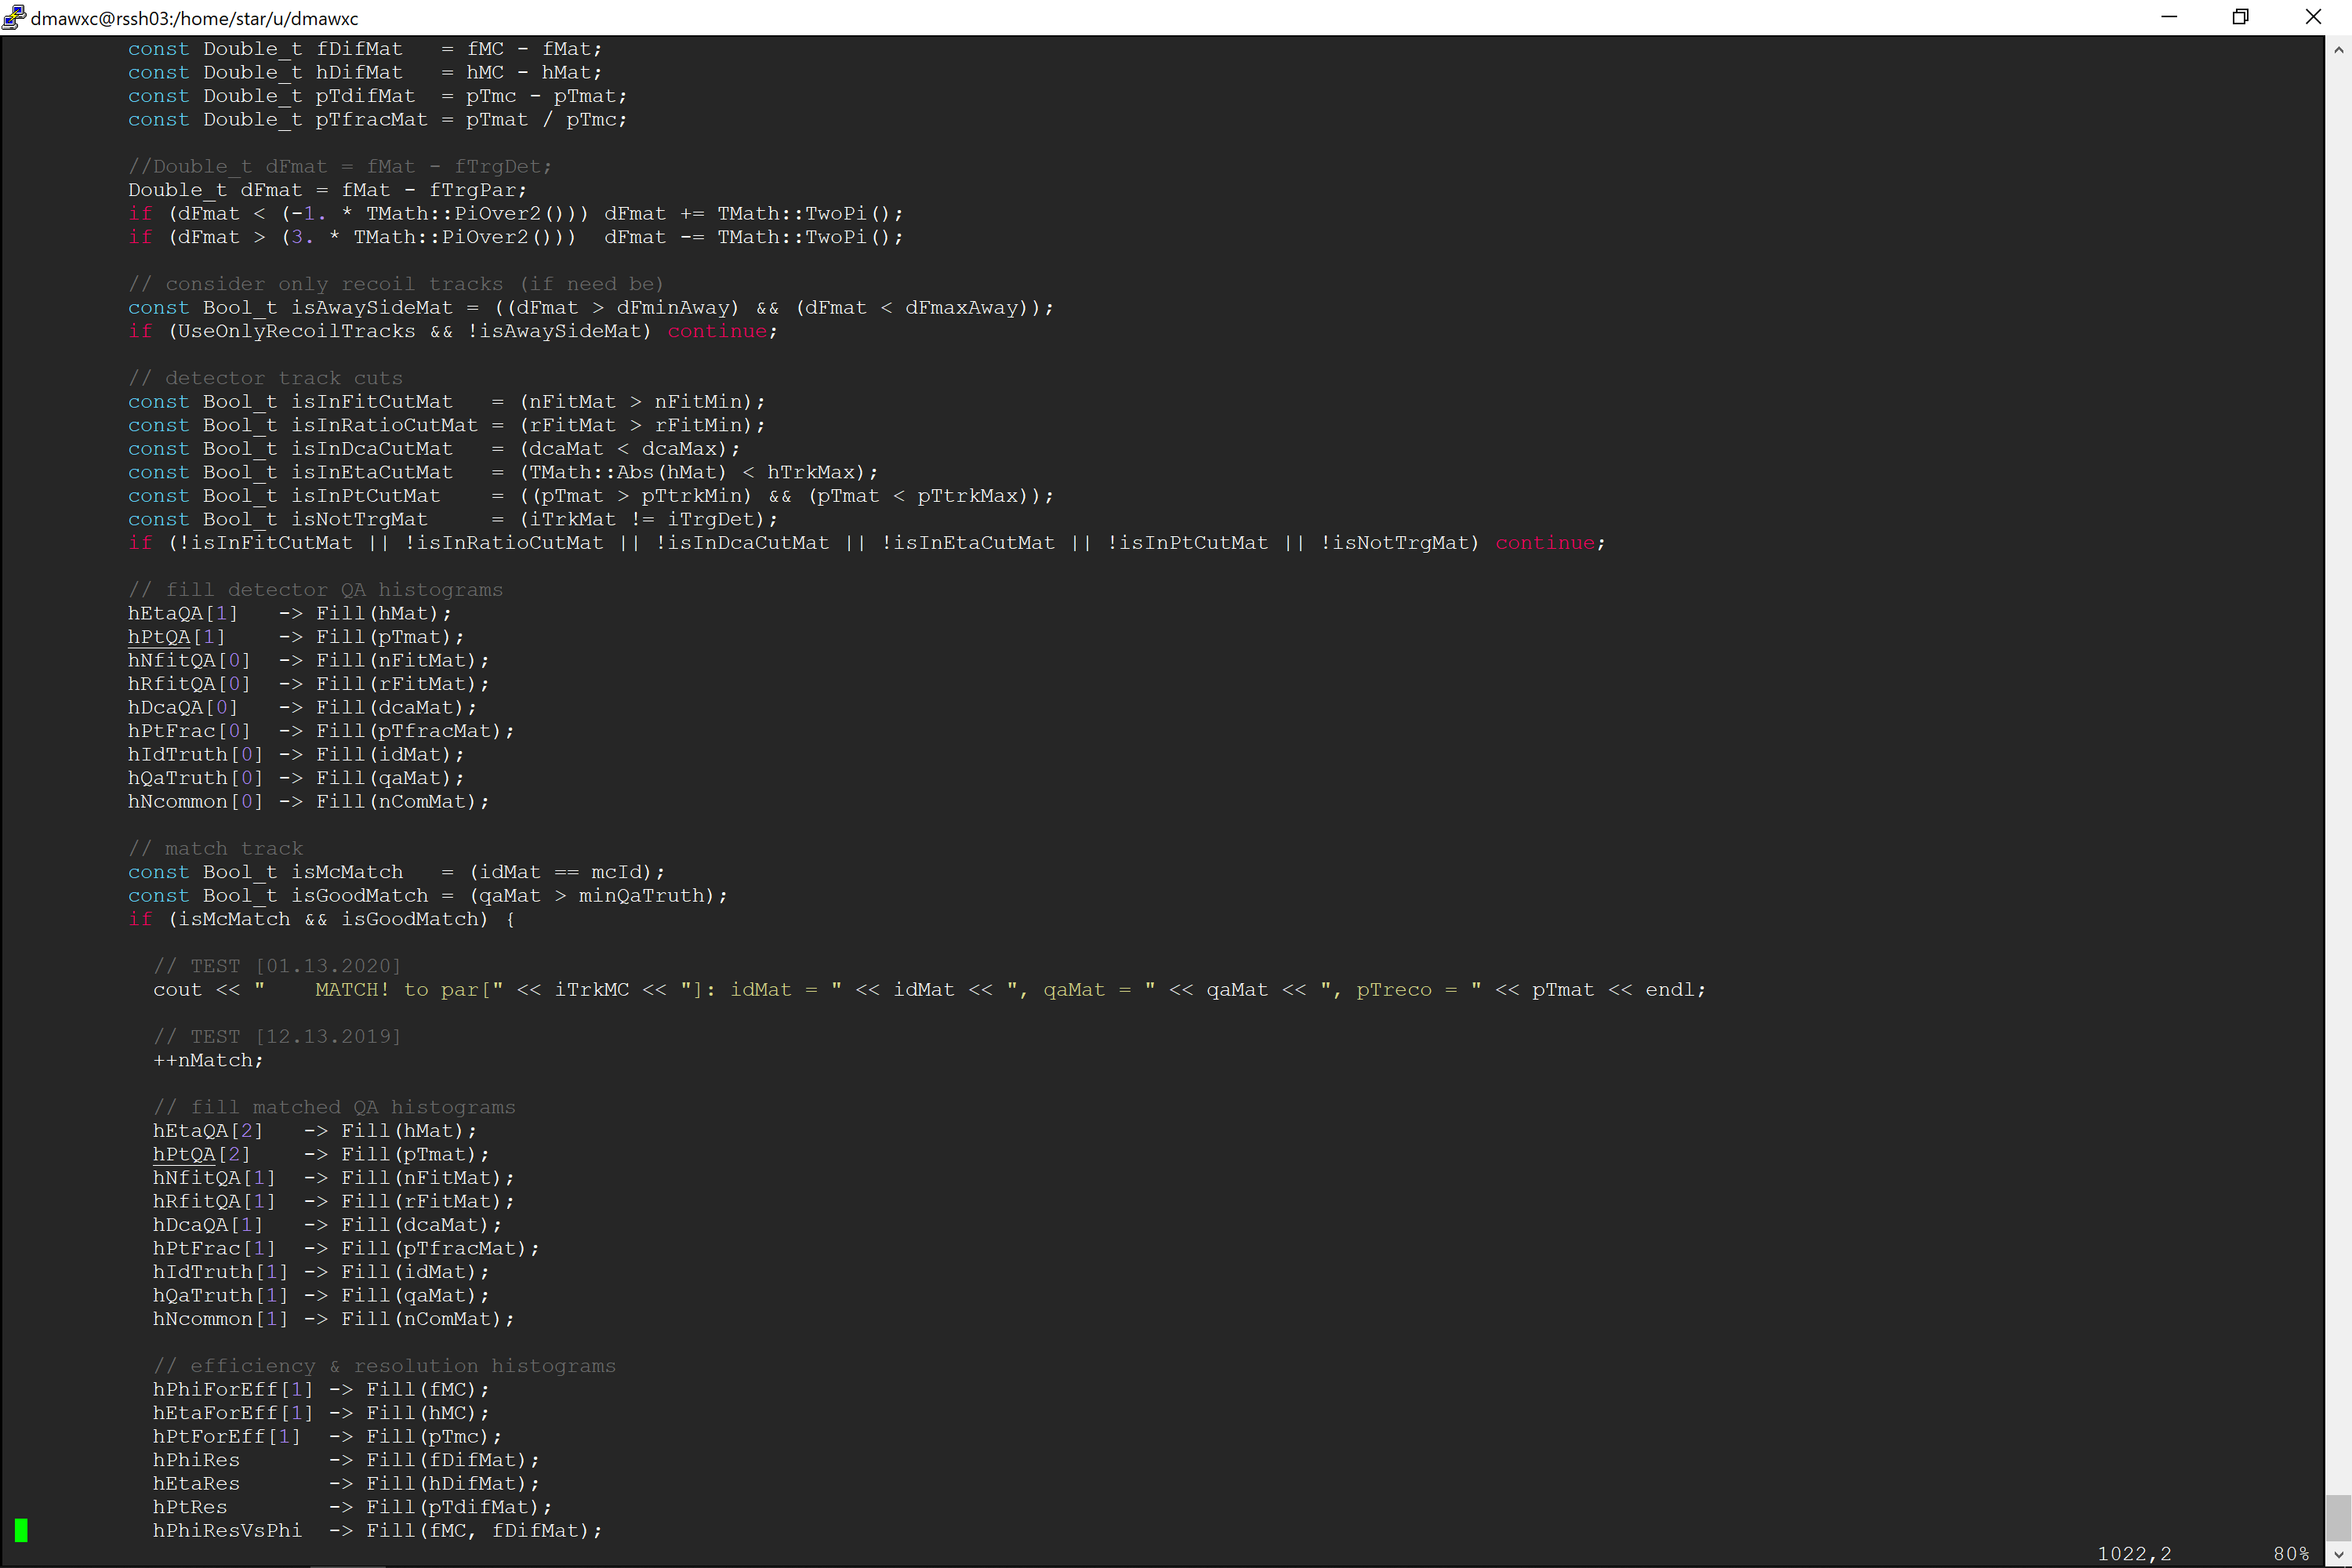Click 'minQaTruth' in isGoodMatch line

(641, 895)
